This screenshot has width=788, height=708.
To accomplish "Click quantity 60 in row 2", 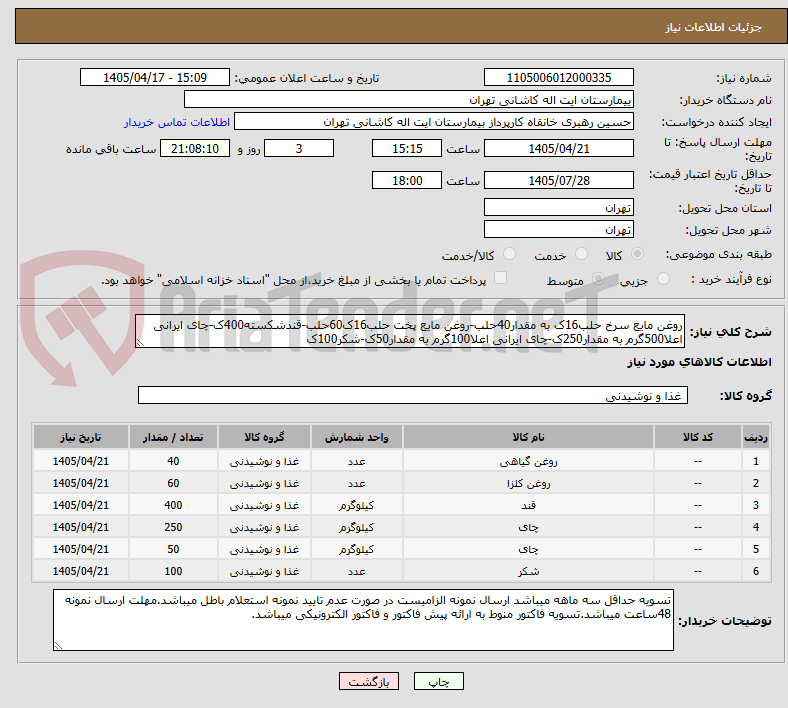I will point(173,483).
